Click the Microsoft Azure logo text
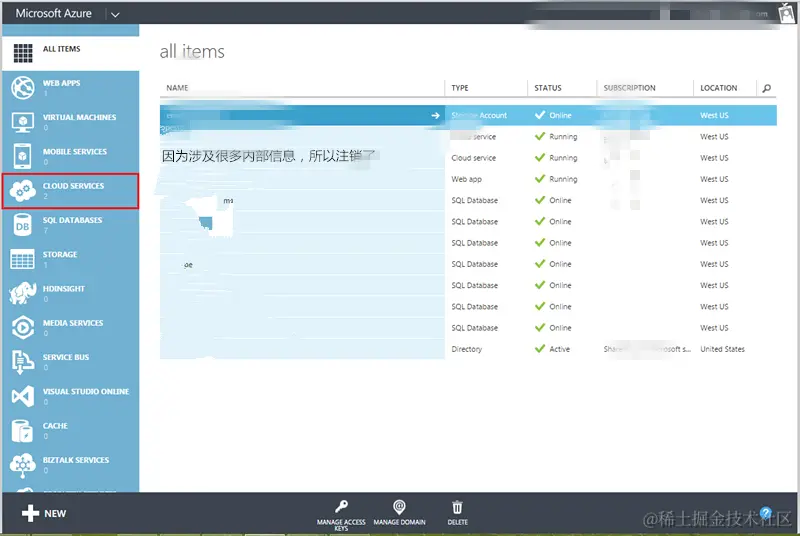Screen dimensions: 800x536 coord(54,14)
